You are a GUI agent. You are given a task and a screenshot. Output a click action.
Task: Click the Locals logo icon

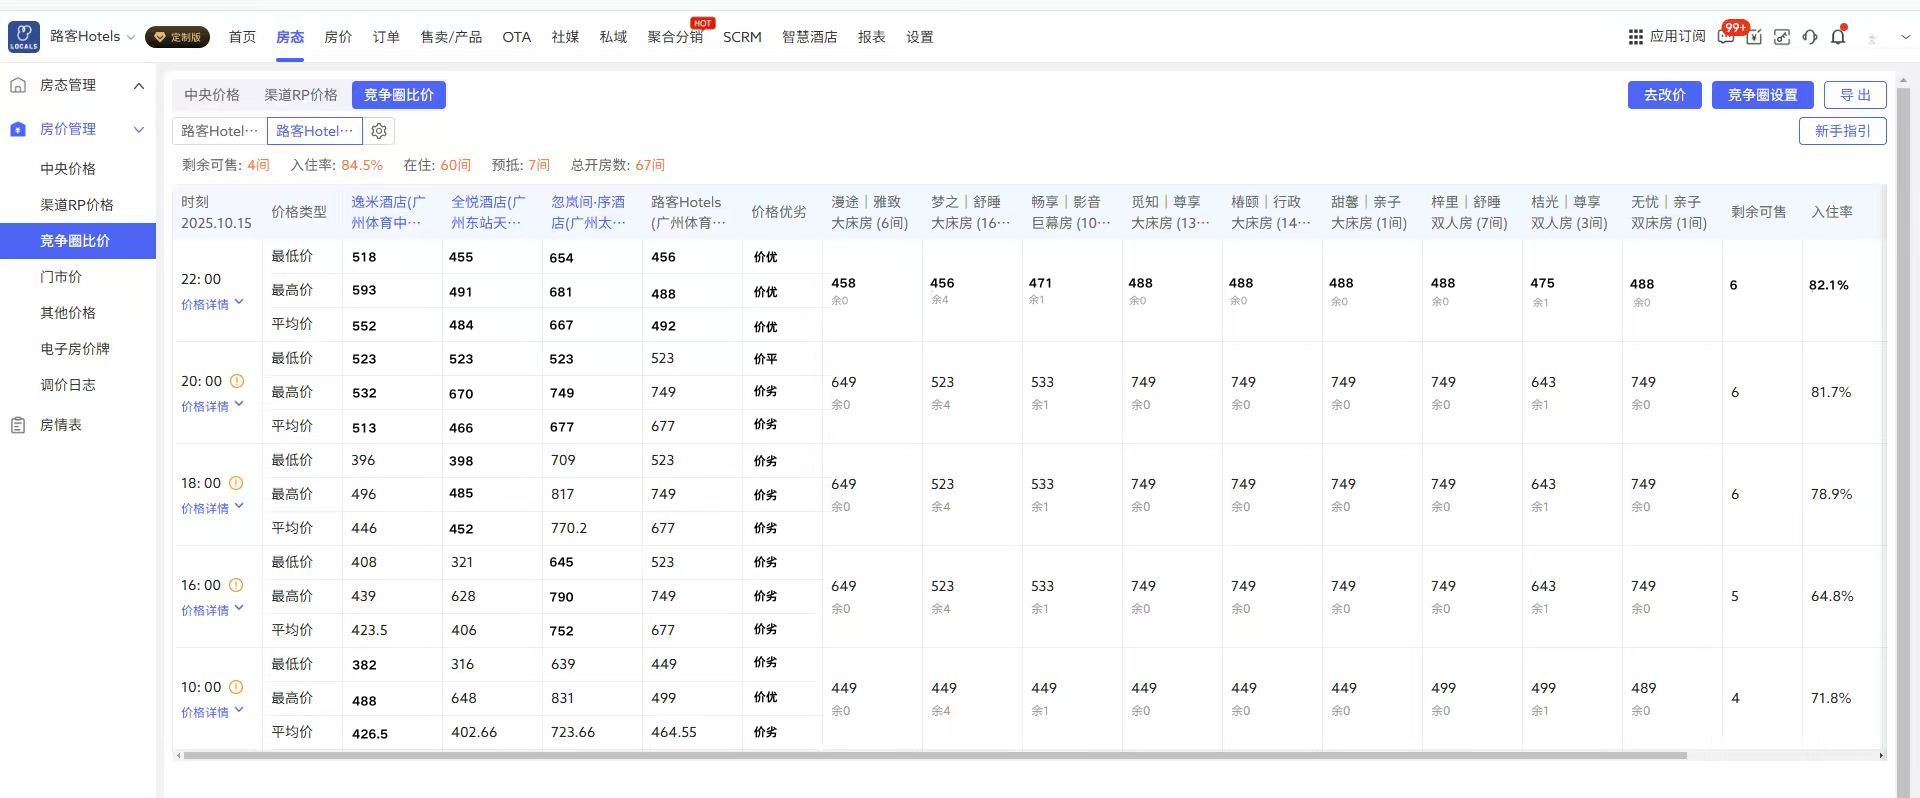(x=24, y=37)
